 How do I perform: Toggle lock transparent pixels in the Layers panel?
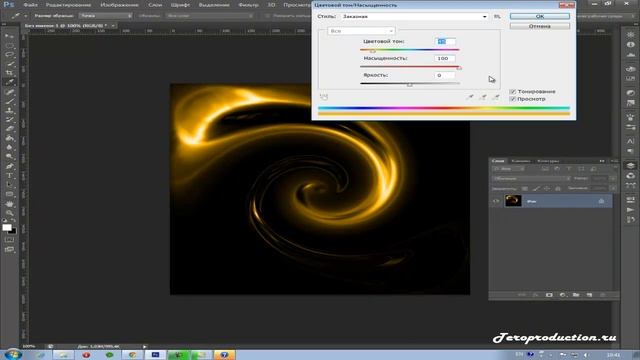click(525, 188)
